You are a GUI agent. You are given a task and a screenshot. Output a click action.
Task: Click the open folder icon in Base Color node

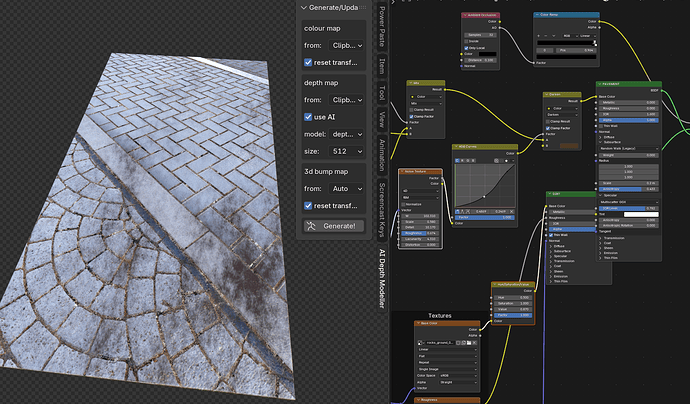pyautogui.click(x=469, y=342)
